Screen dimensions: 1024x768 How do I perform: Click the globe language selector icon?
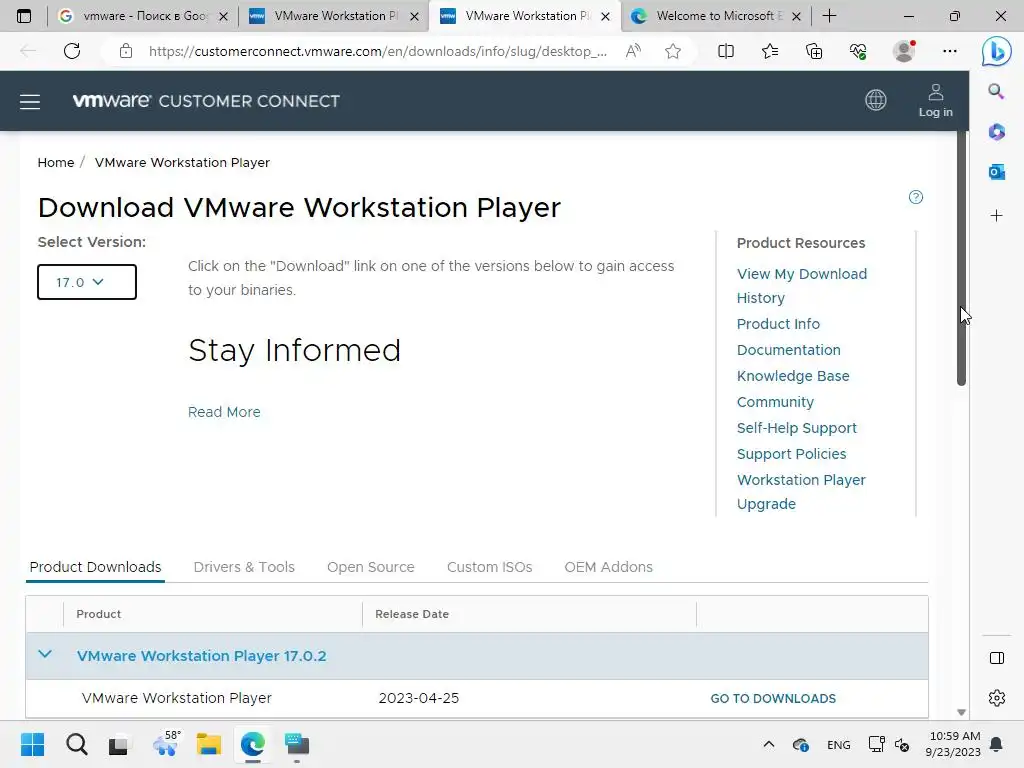click(x=876, y=100)
